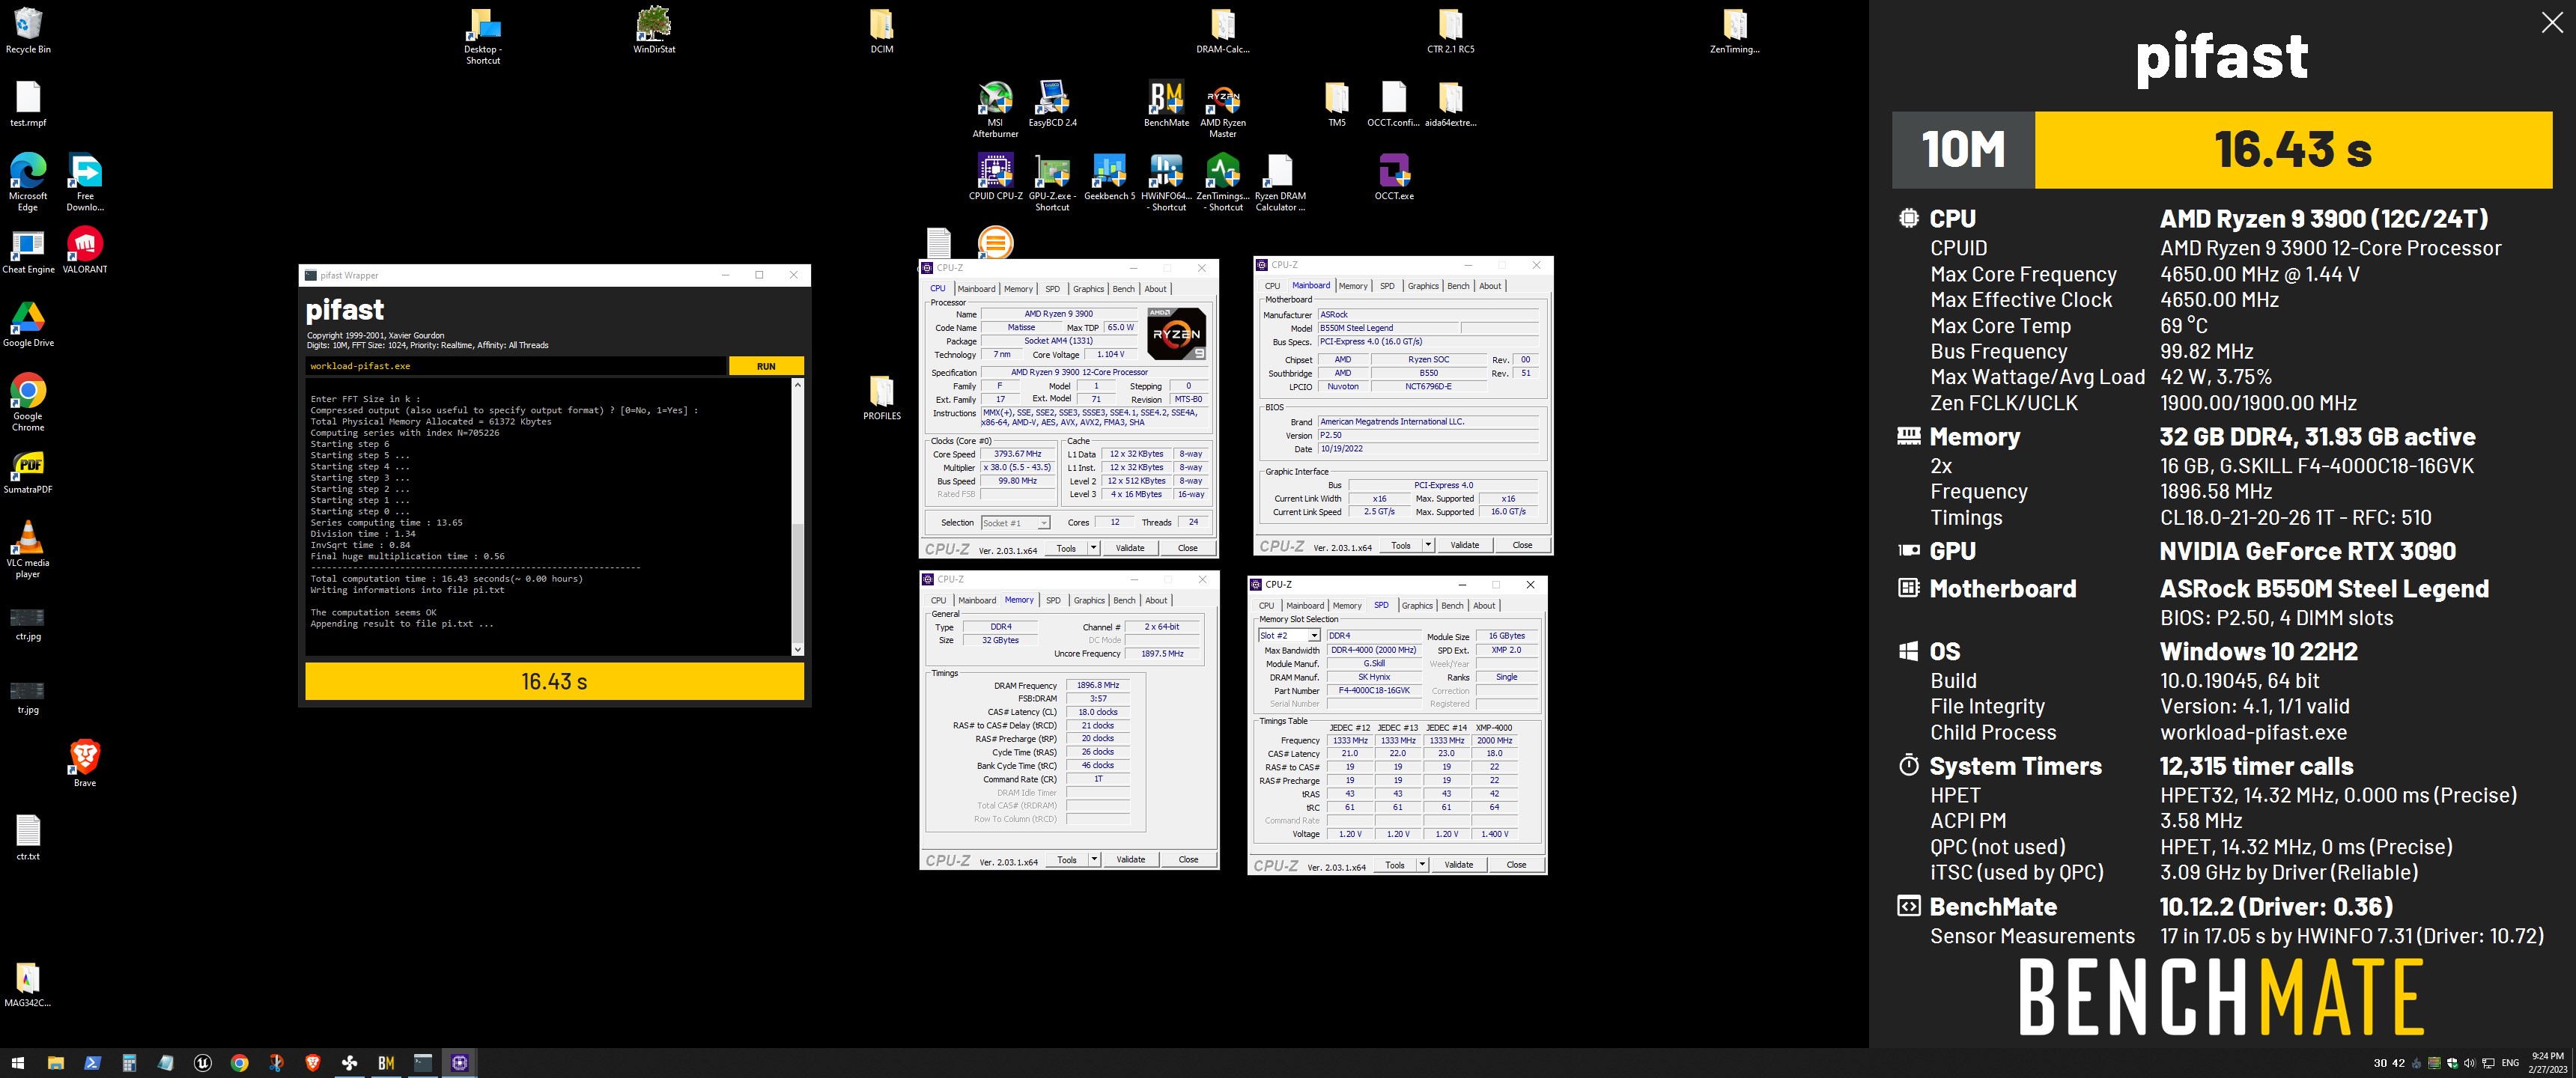Open the ctr.txt file on desktop
Viewport: 2576px width, 1078px height.
[28, 838]
